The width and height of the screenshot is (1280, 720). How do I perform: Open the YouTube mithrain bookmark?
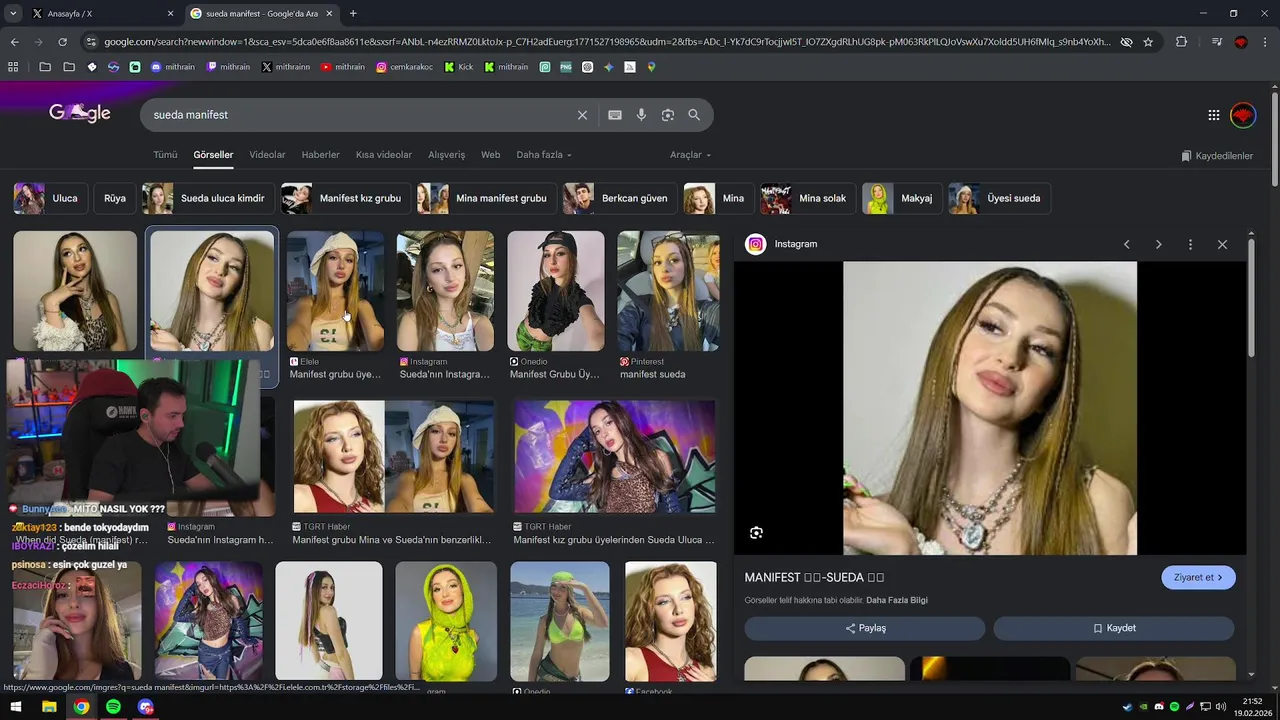click(343, 67)
